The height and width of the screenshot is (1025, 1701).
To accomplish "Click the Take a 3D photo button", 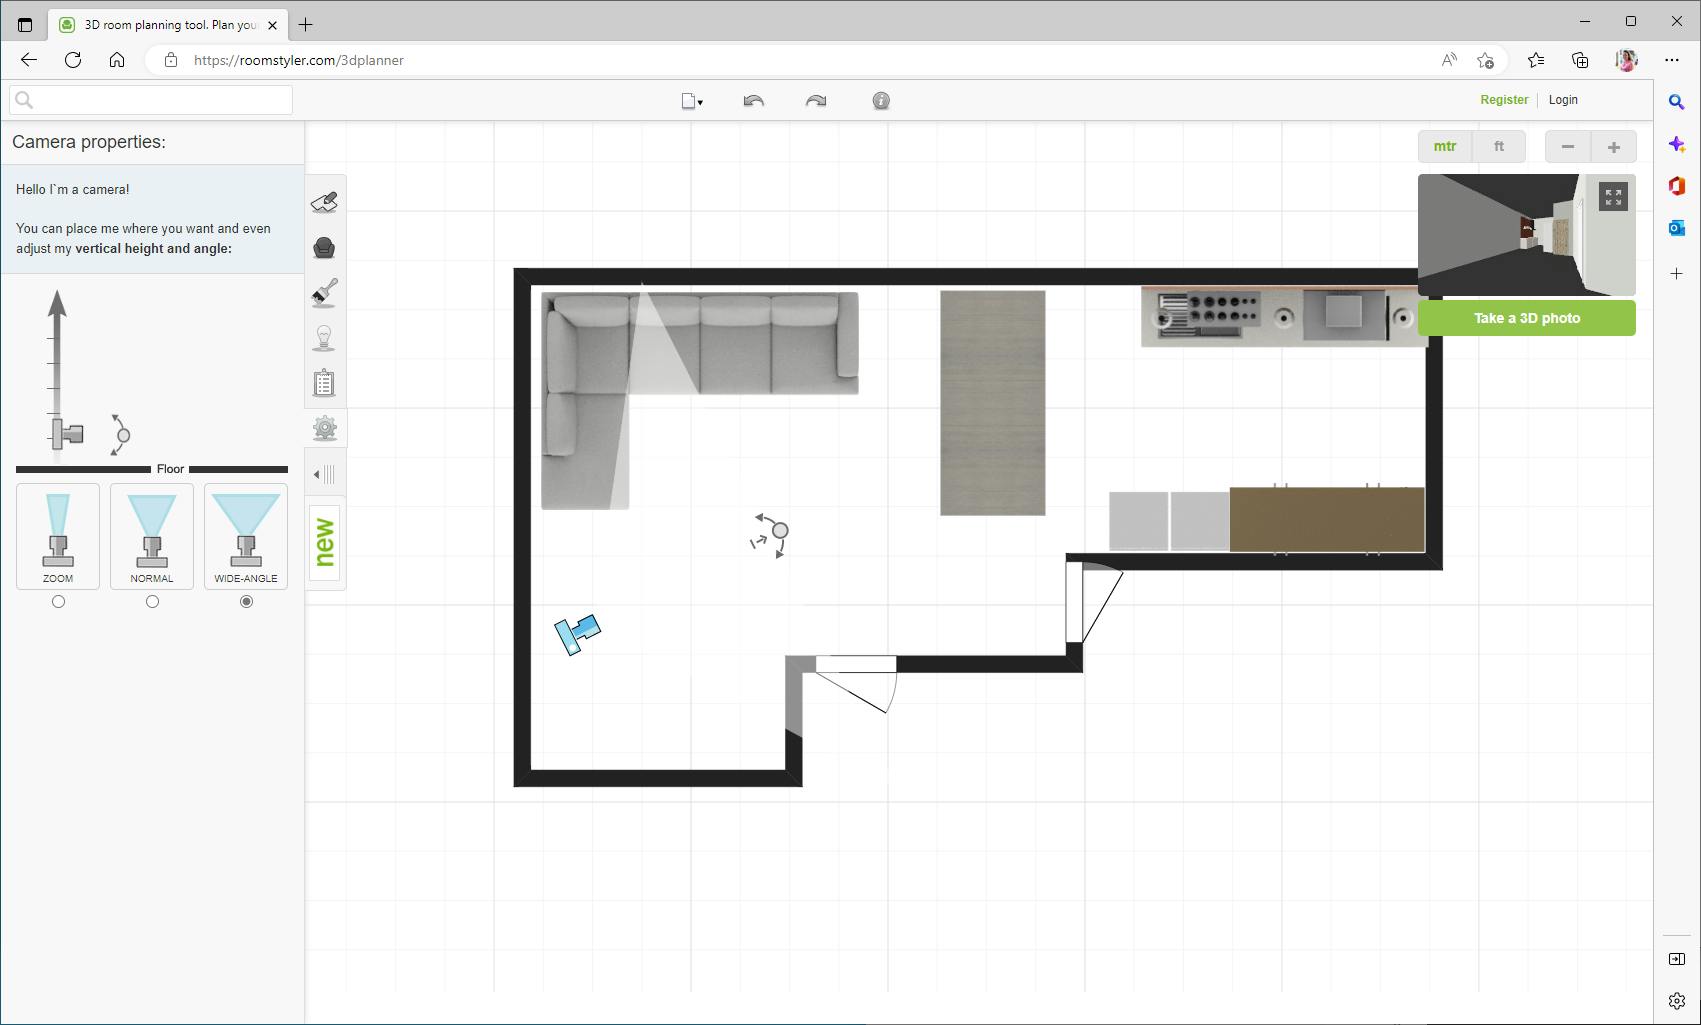I will tap(1526, 317).
